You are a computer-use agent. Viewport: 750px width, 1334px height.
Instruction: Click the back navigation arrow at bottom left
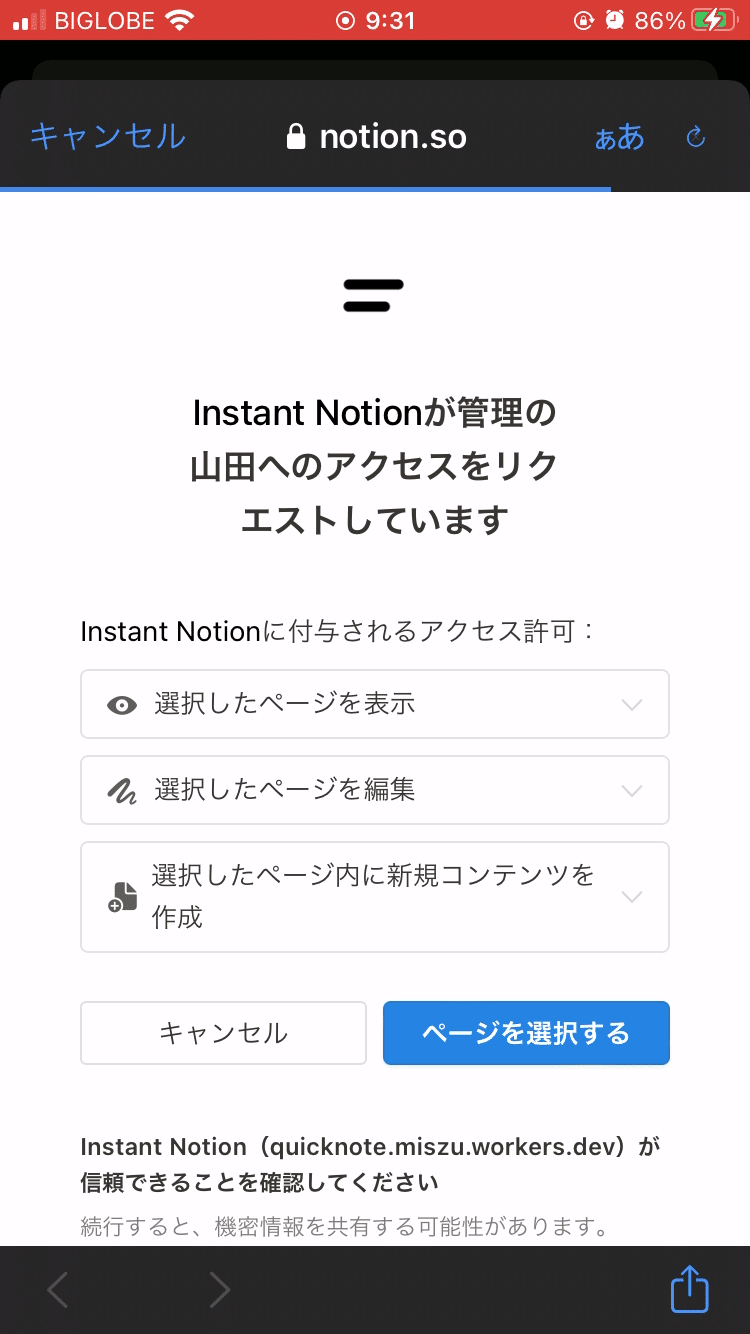[x=56, y=1289]
